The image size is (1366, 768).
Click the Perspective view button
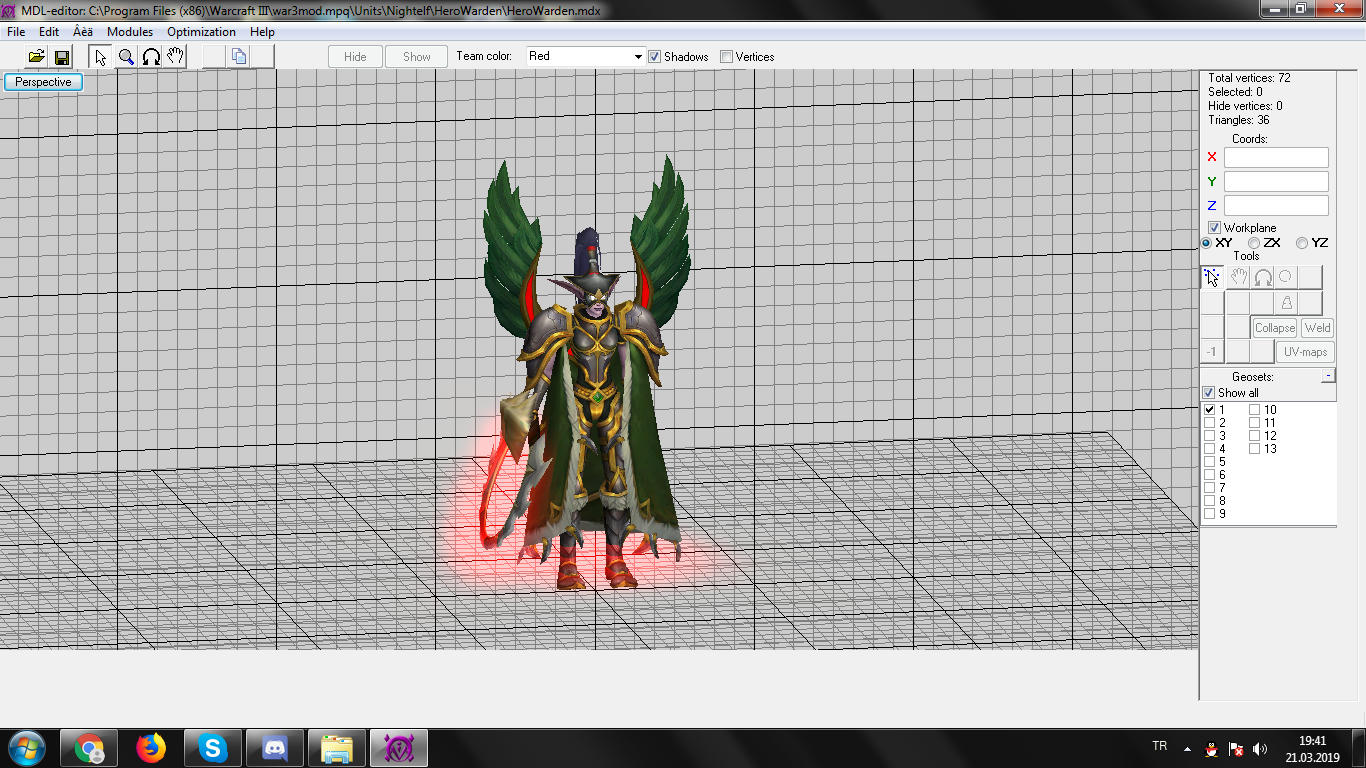click(43, 82)
